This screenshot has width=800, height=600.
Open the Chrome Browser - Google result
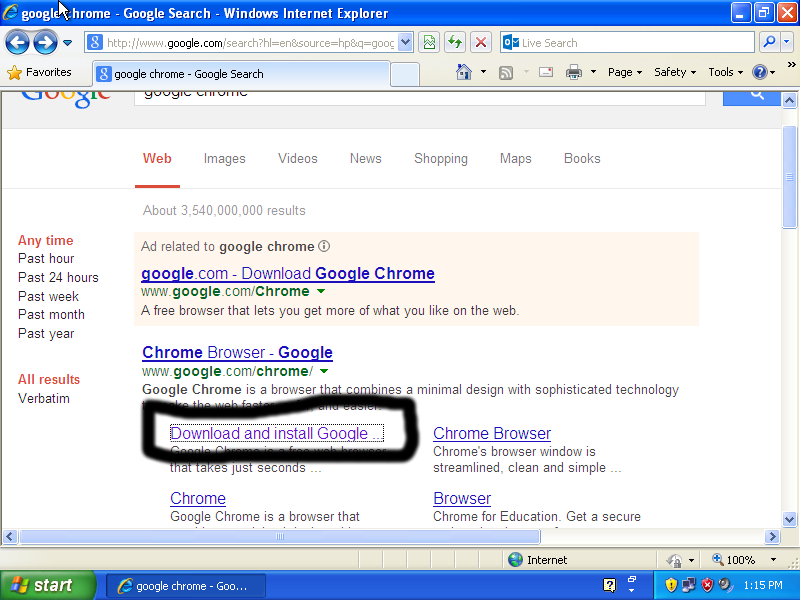pyautogui.click(x=237, y=353)
